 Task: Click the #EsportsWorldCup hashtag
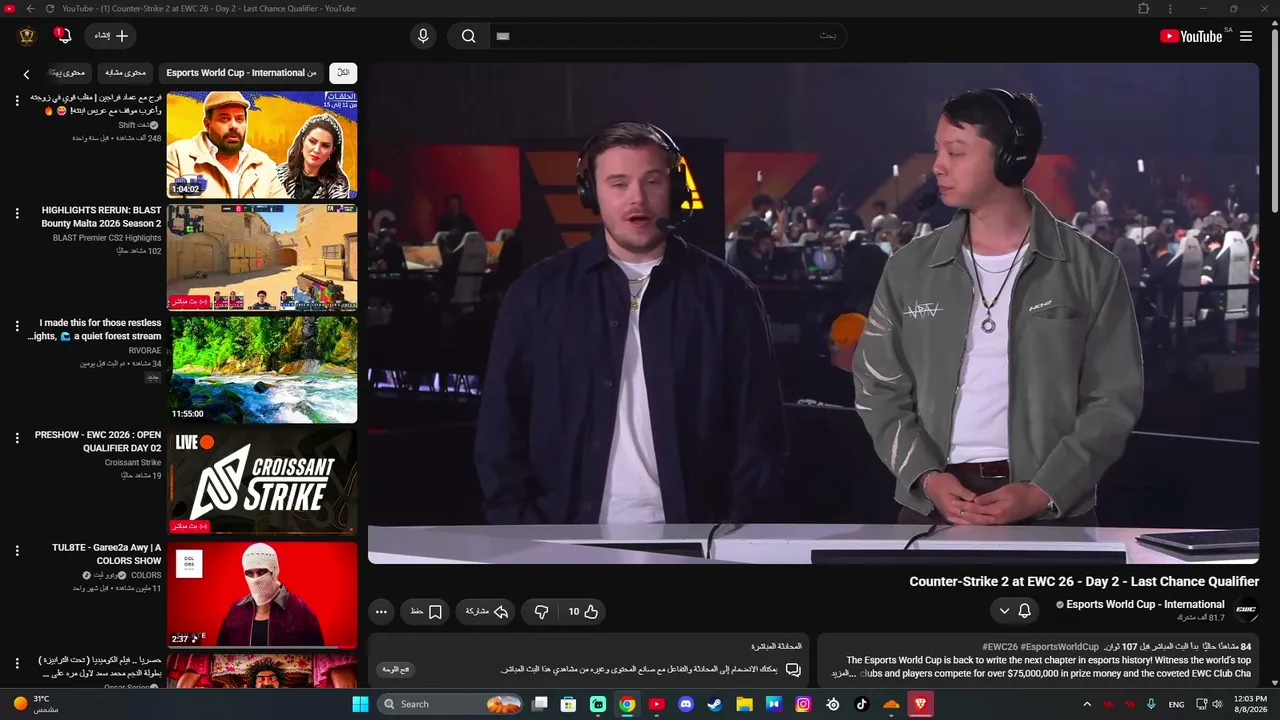1060,647
